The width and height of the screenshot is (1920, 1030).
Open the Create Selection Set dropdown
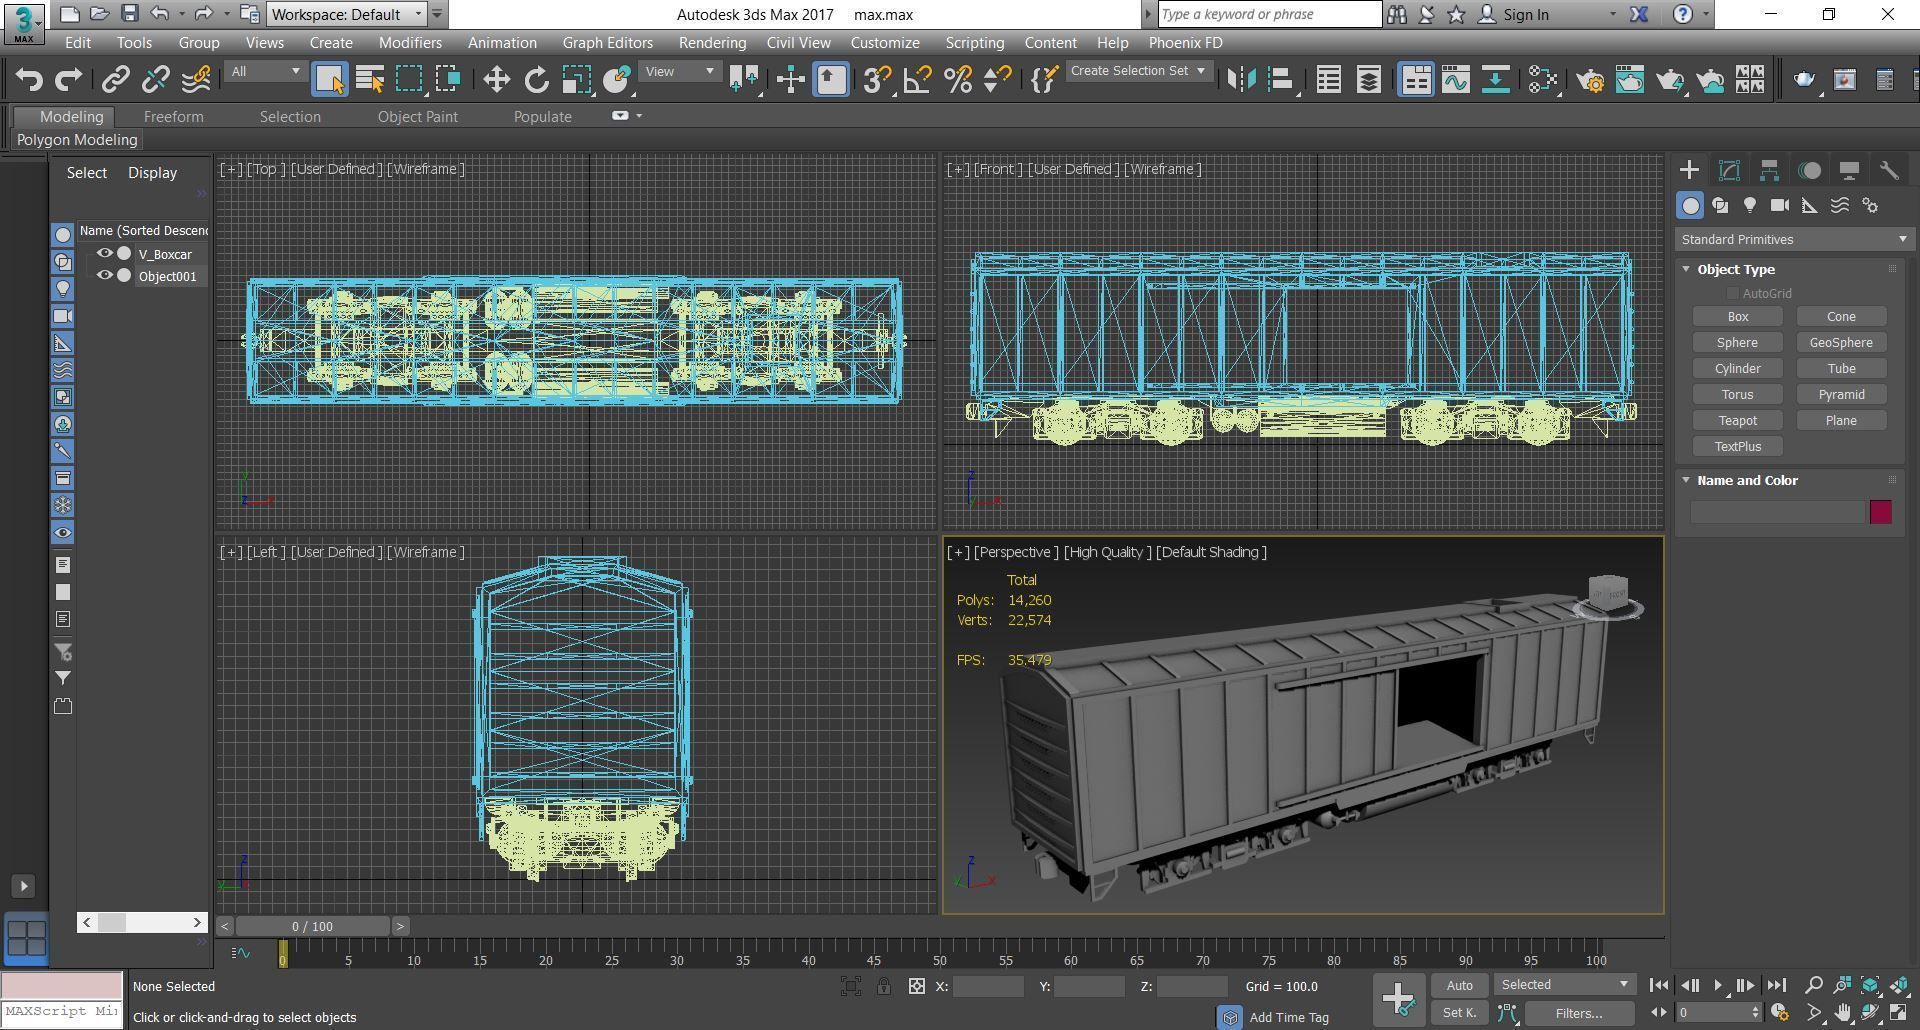click(1138, 71)
